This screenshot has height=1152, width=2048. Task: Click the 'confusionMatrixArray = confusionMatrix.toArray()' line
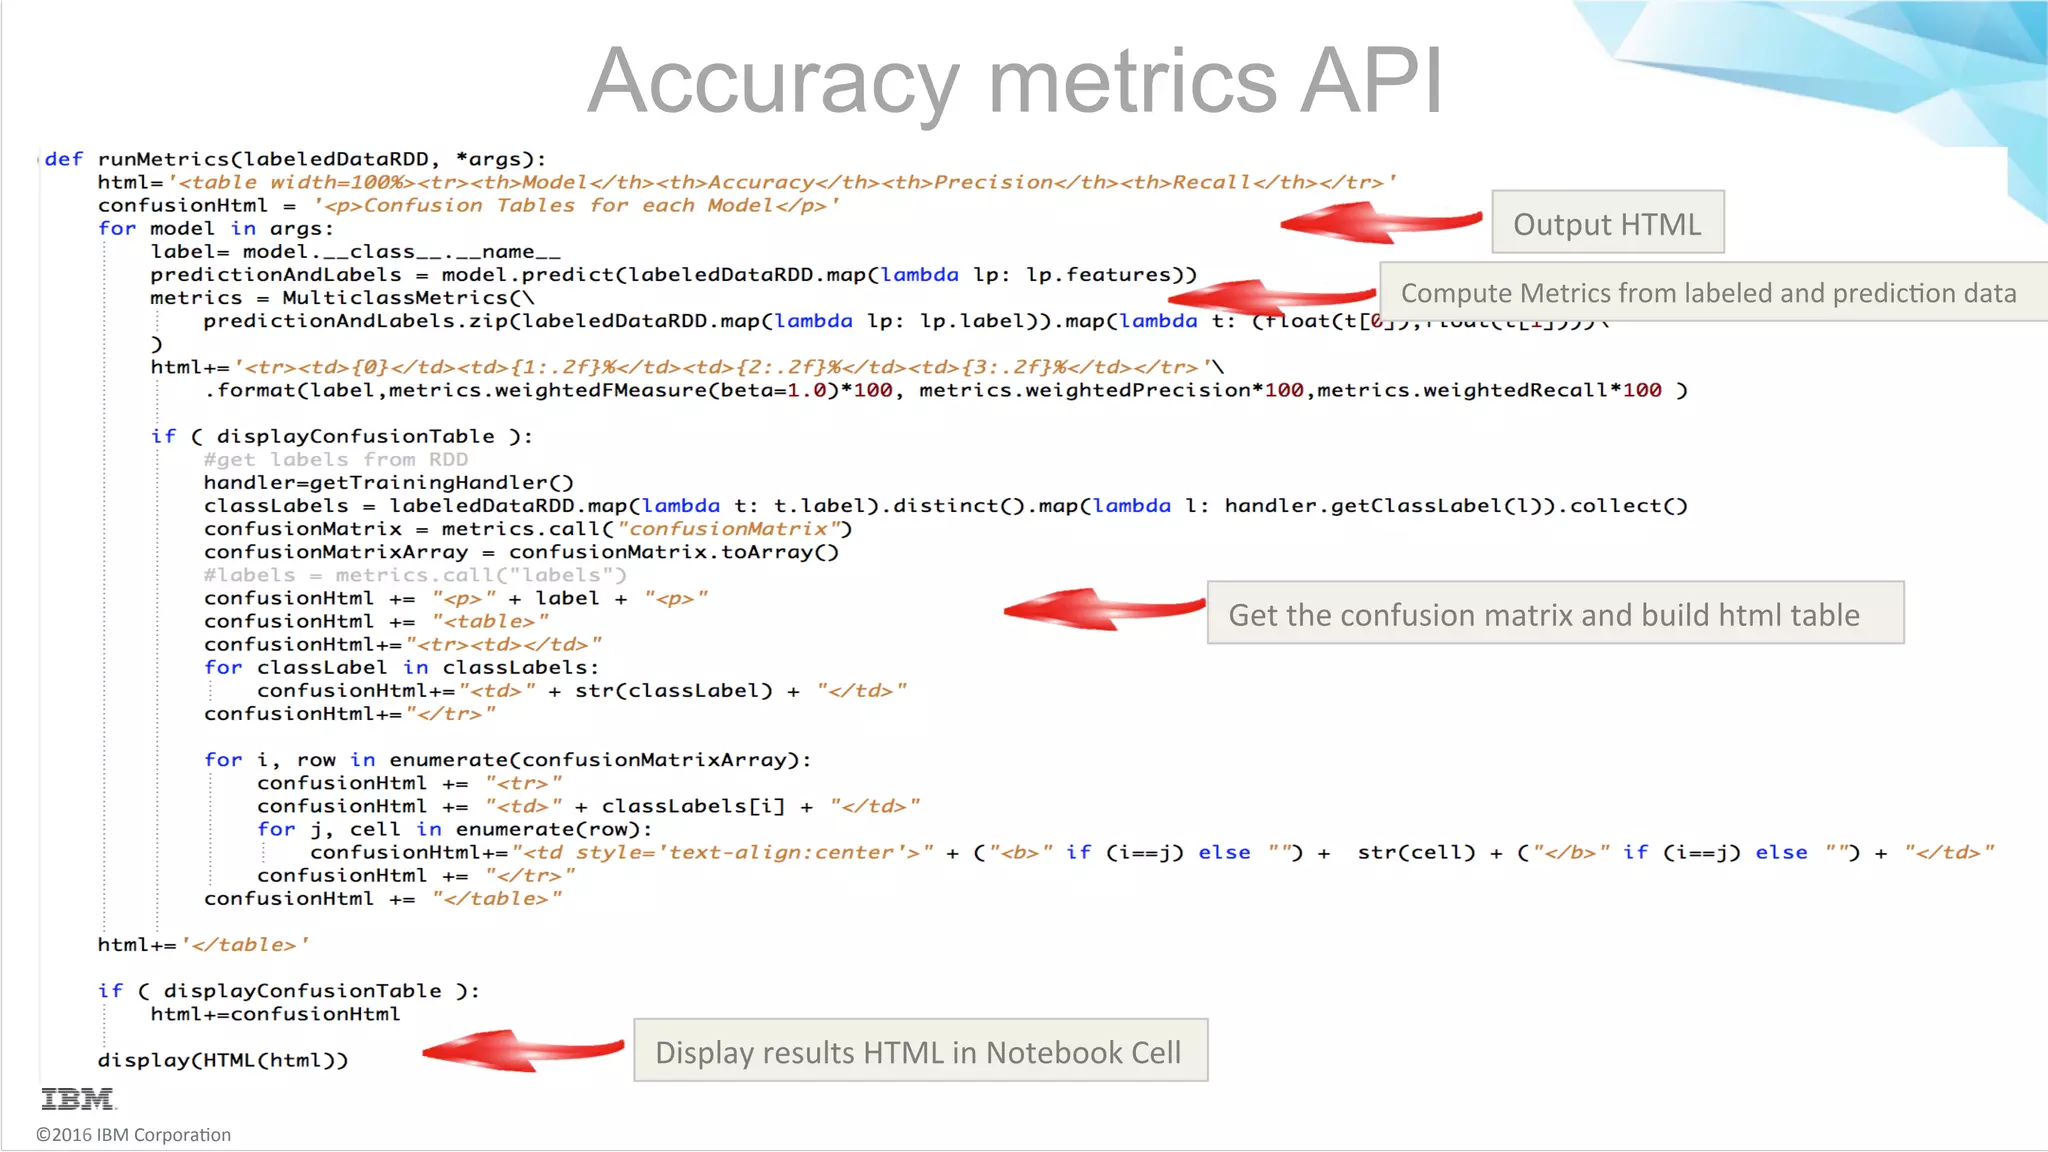pyautogui.click(x=521, y=552)
